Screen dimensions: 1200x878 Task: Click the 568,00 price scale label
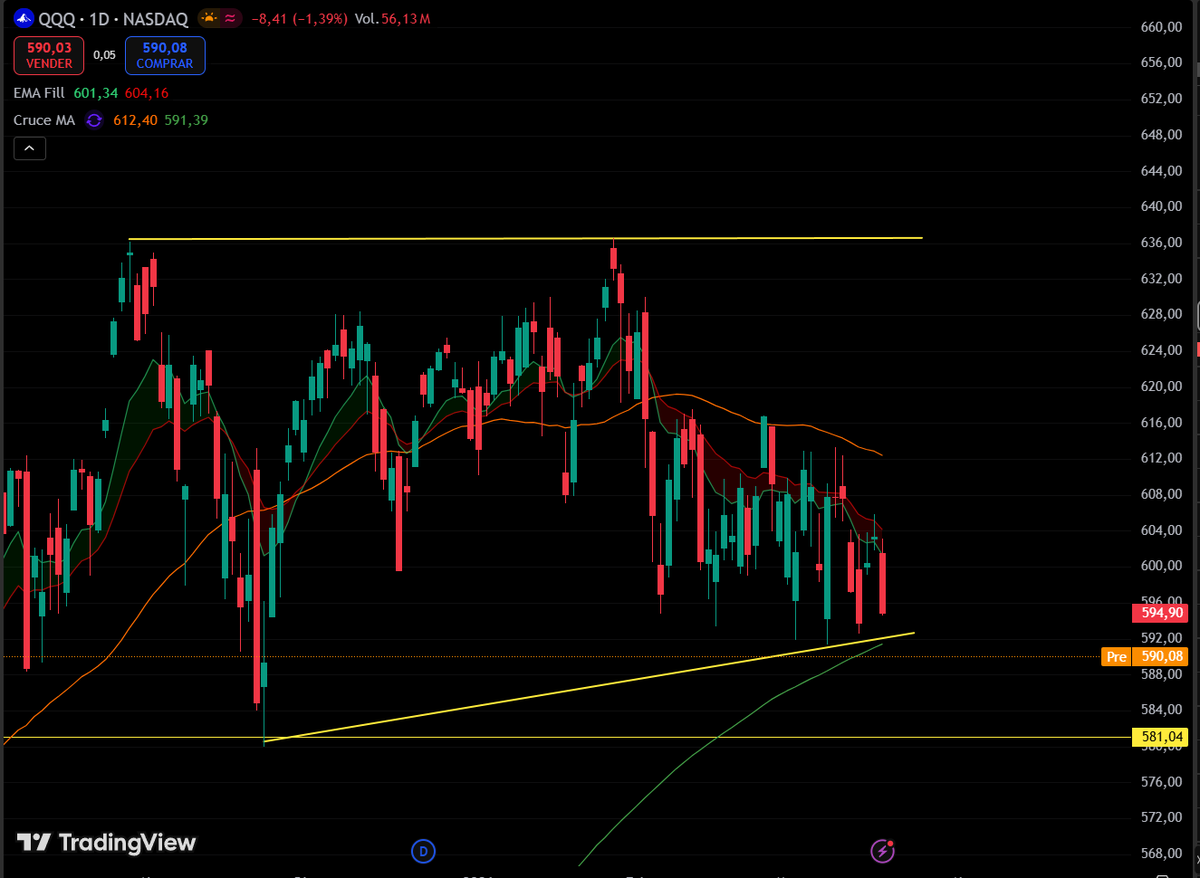coord(1161,853)
